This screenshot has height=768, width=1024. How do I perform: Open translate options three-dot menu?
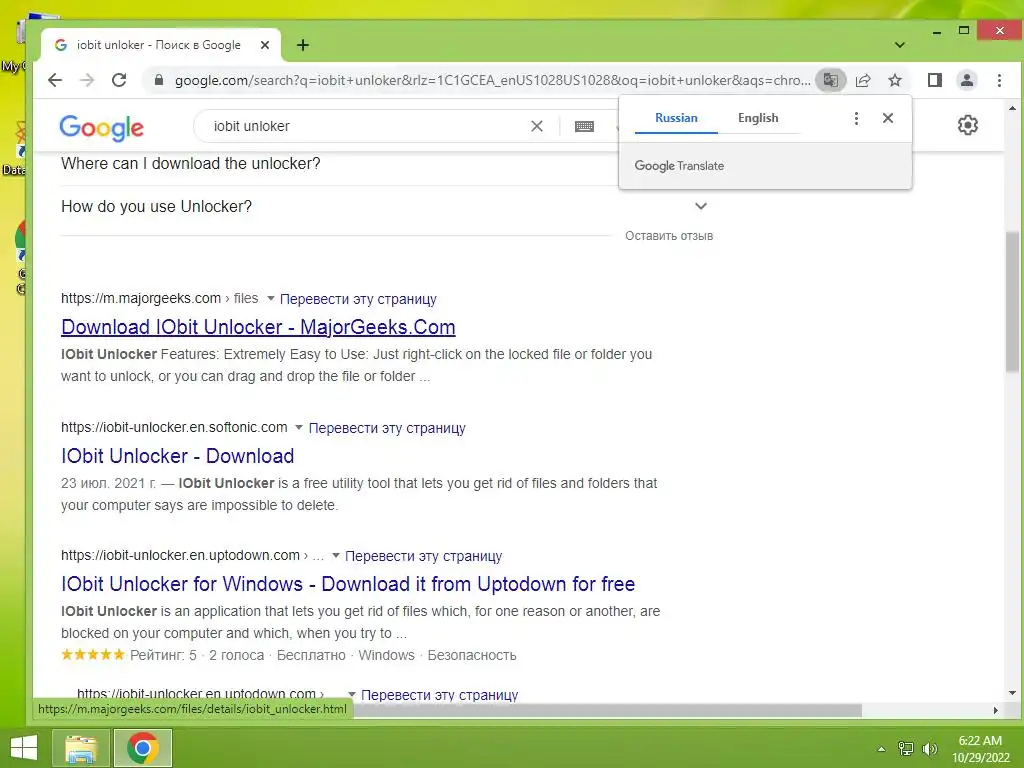pyautogui.click(x=856, y=118)
